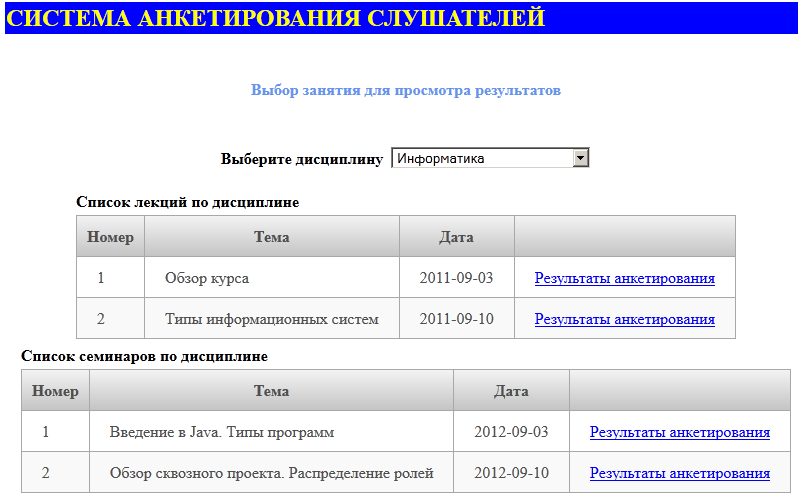Click the Номер column header in seminars table
This screenshot has height=501, width=798.
coord(55,391)
